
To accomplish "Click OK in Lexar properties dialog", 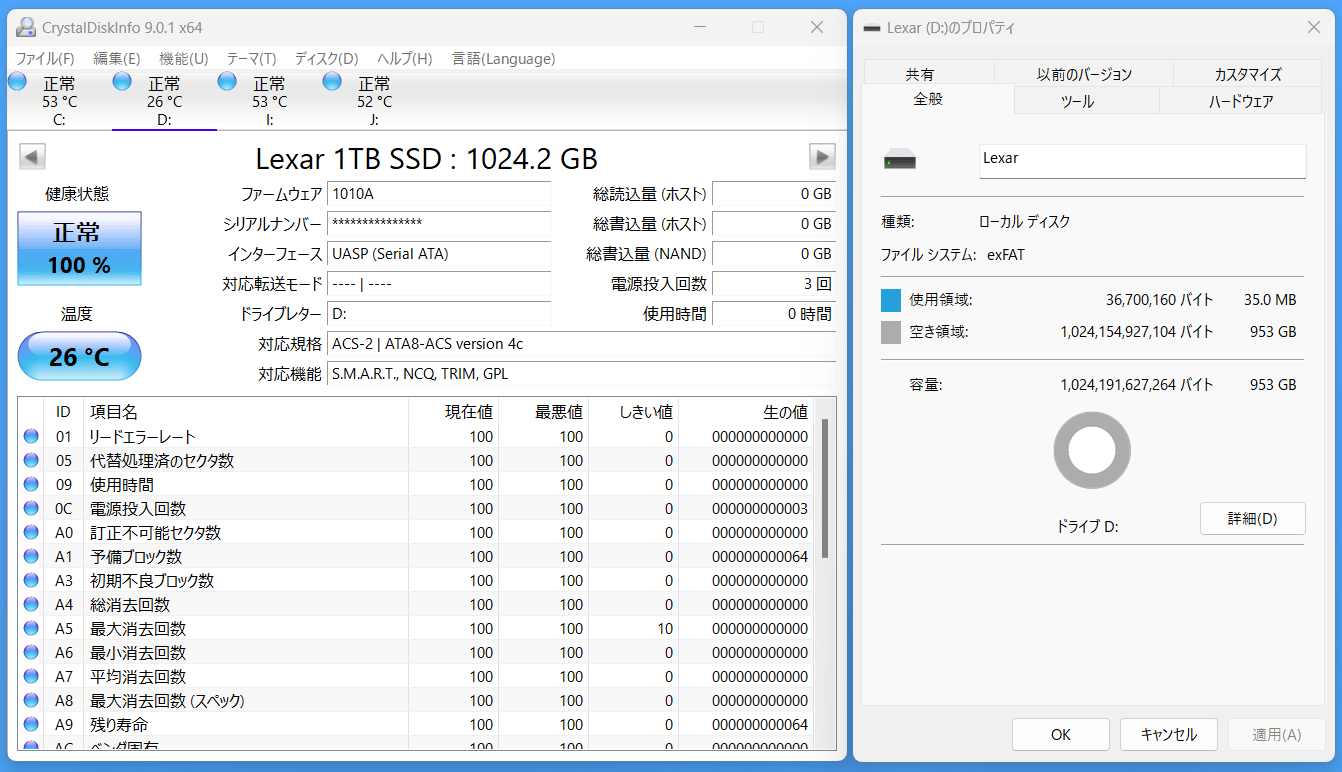I will [x=1061, y=734].
